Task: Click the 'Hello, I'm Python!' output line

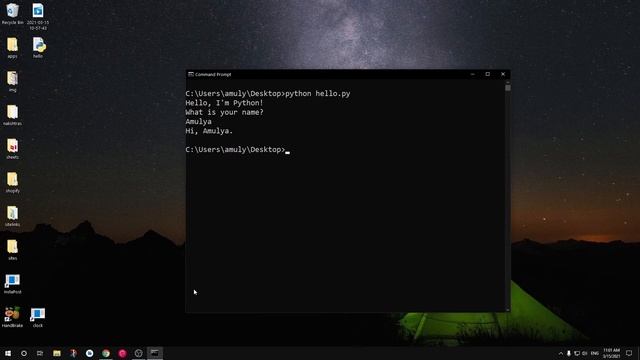Action: coord(224,103)
